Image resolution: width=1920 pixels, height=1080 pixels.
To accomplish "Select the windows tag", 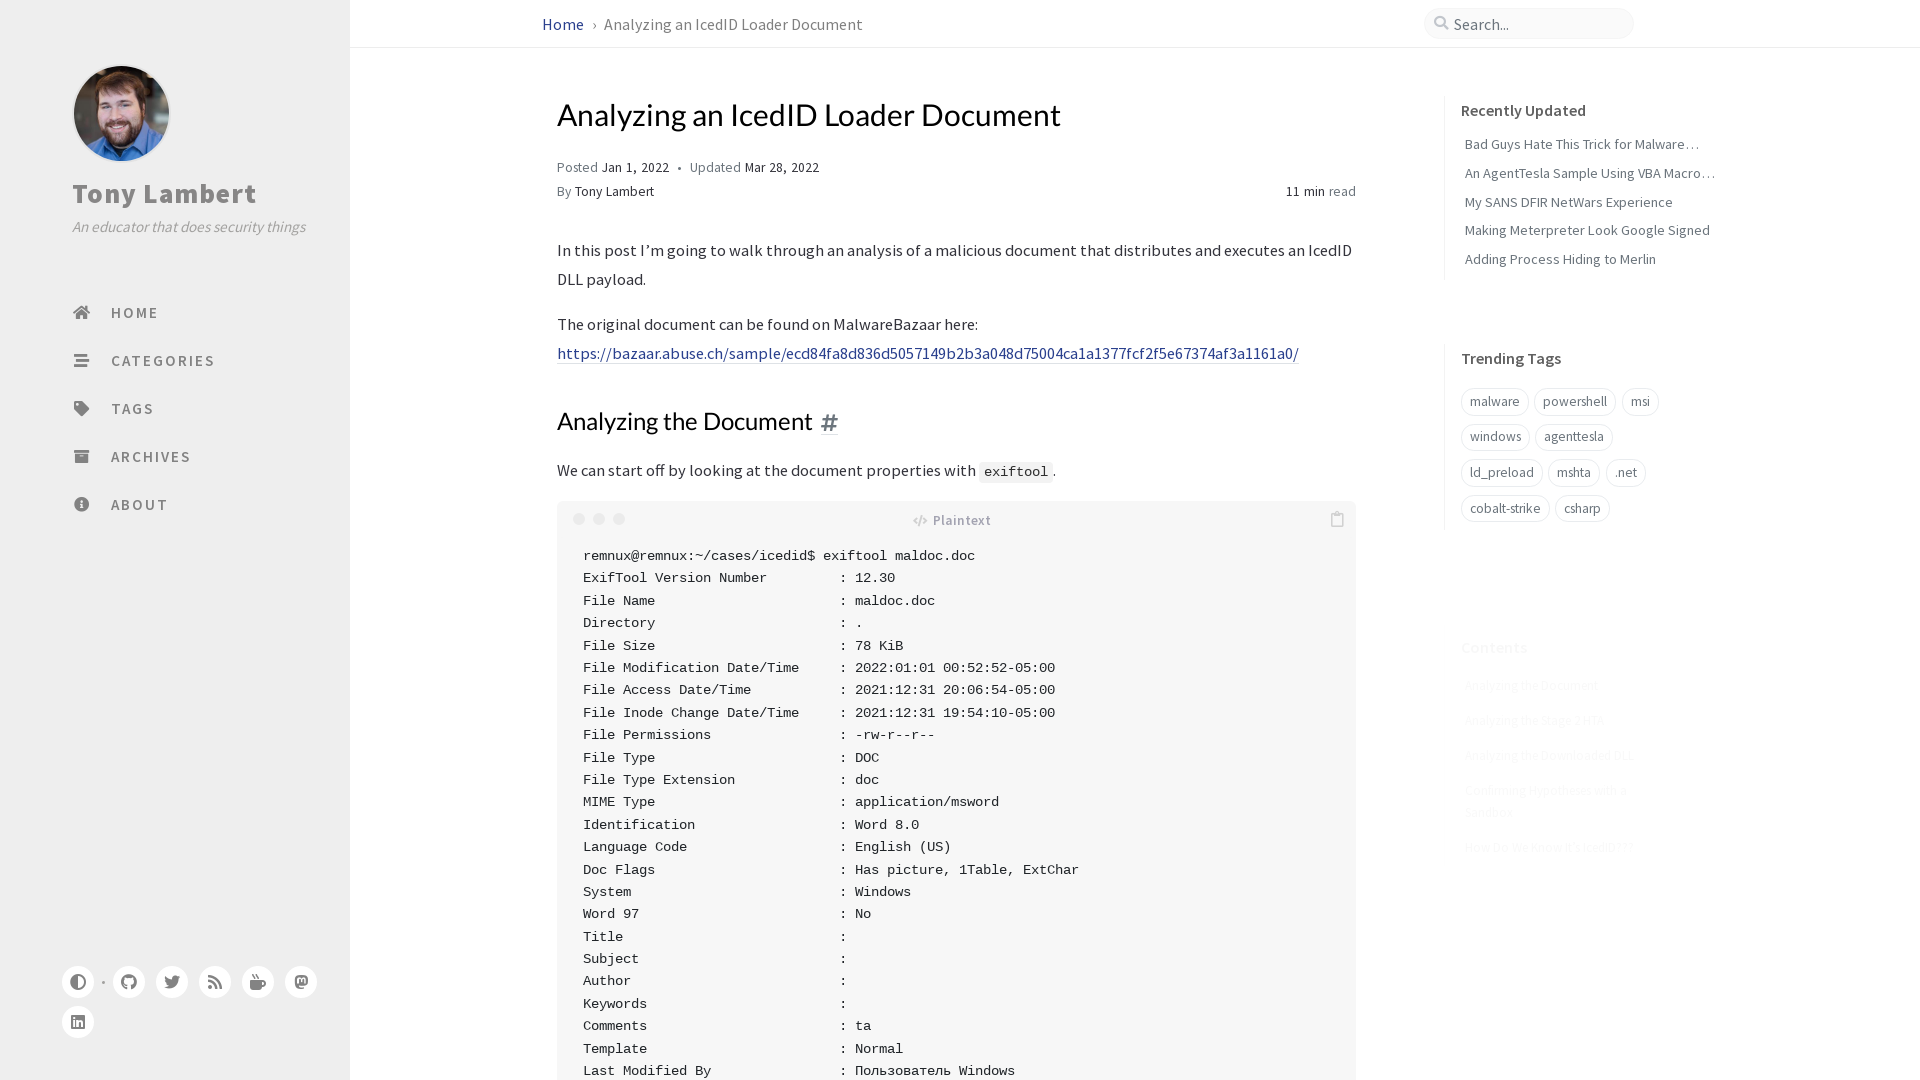I will tap(1495, 437).
